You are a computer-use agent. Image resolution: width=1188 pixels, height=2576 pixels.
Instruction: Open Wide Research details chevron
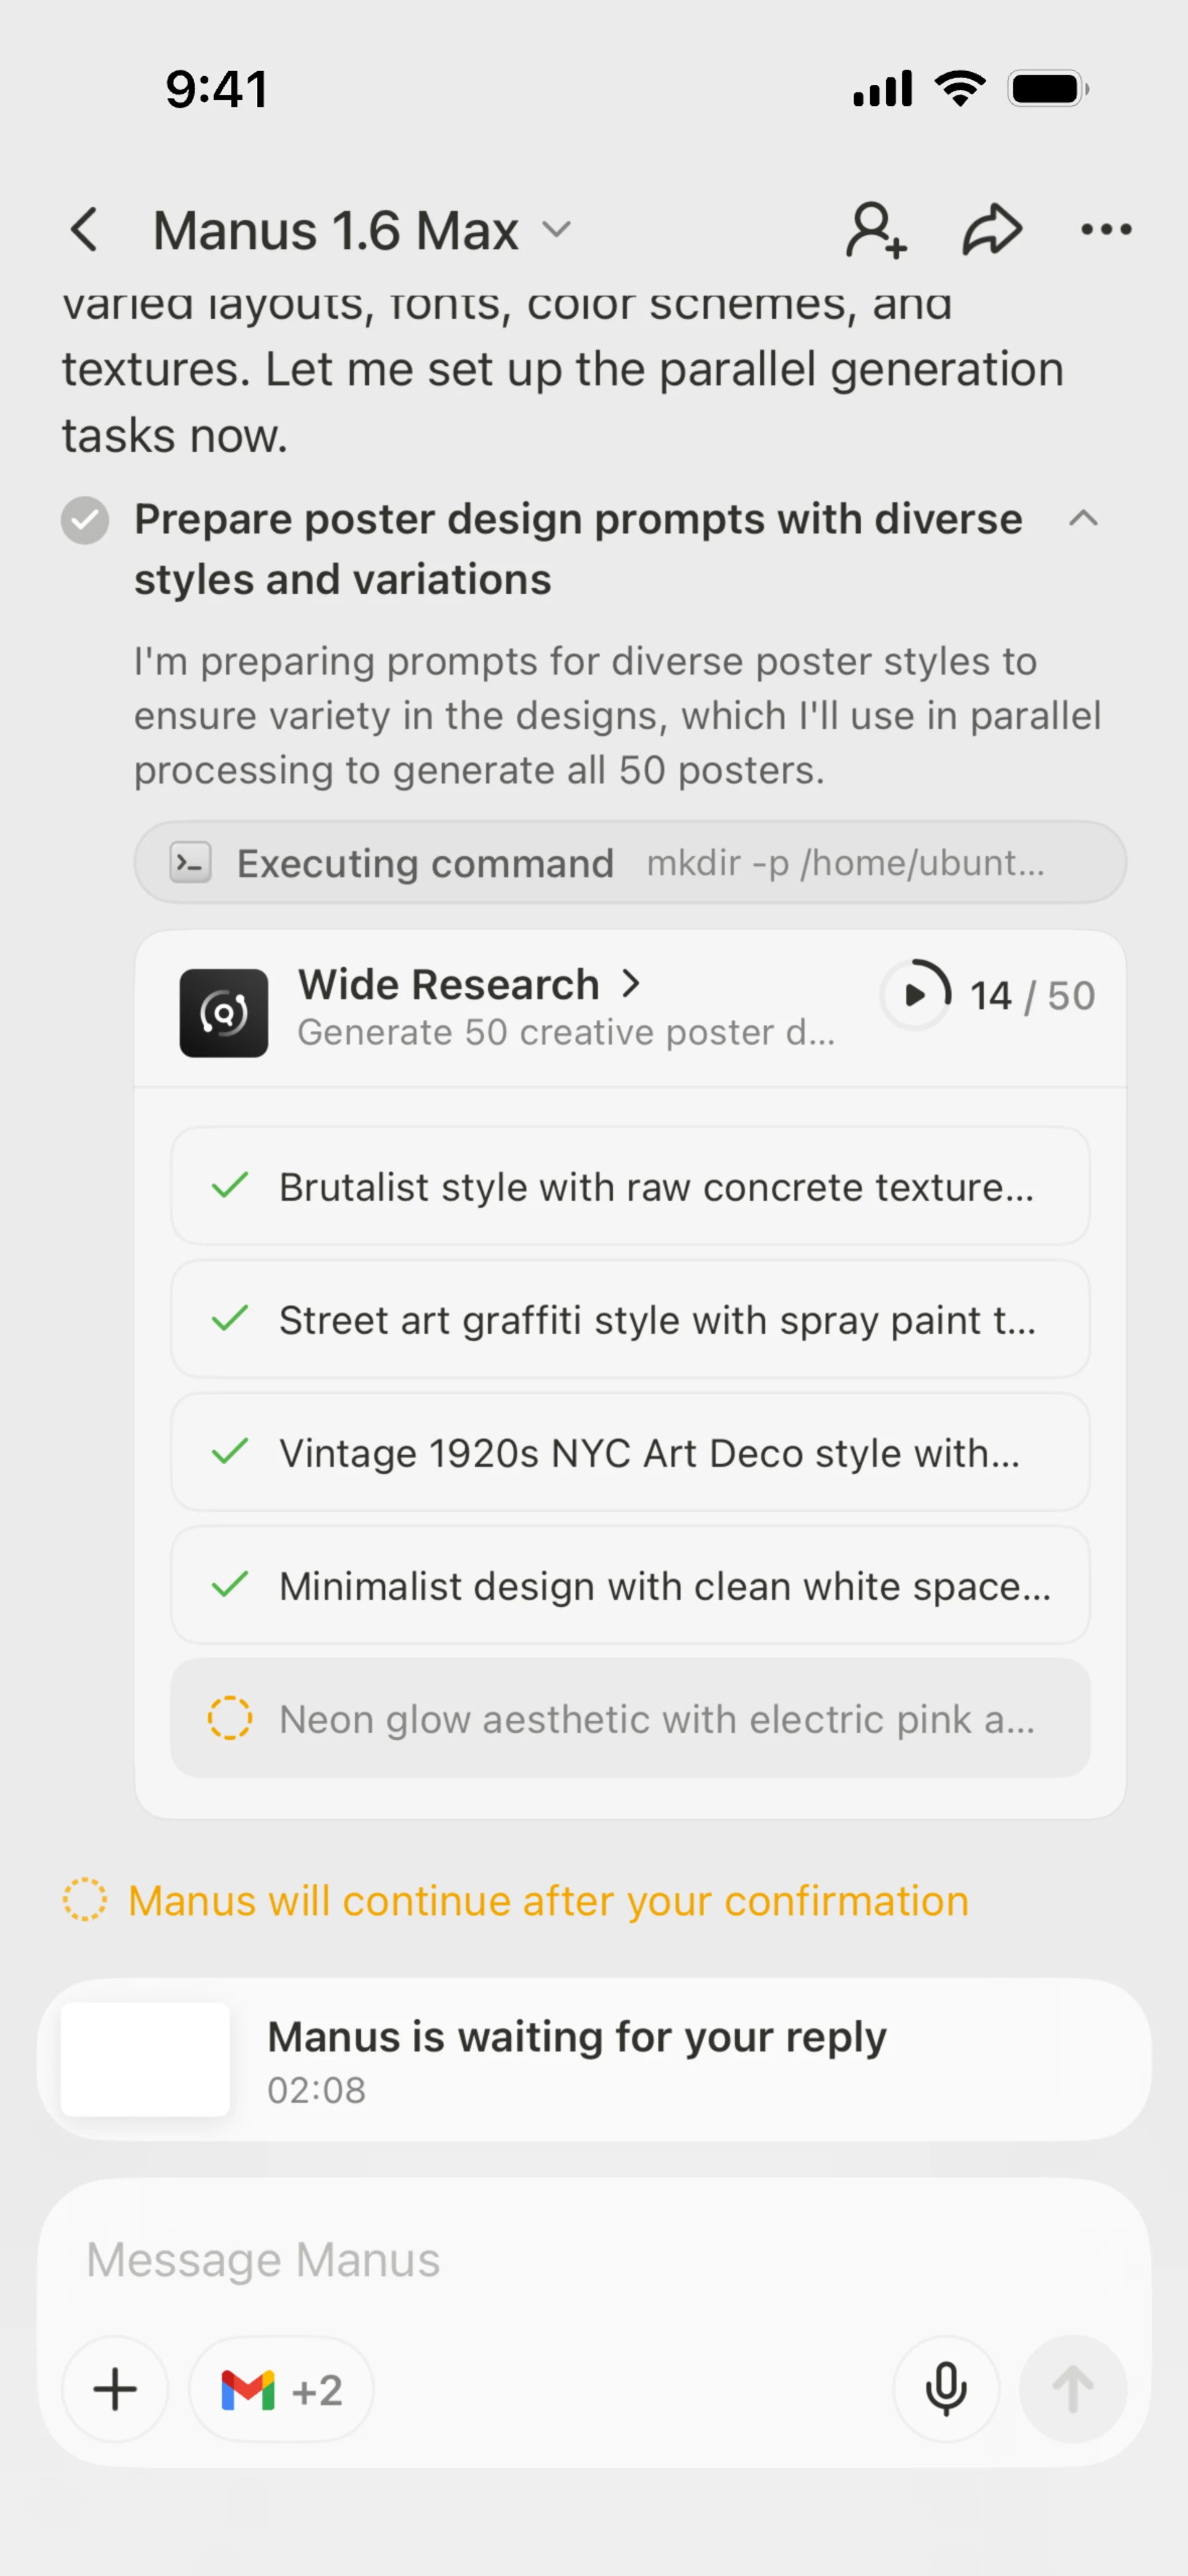tap(631, 984)
